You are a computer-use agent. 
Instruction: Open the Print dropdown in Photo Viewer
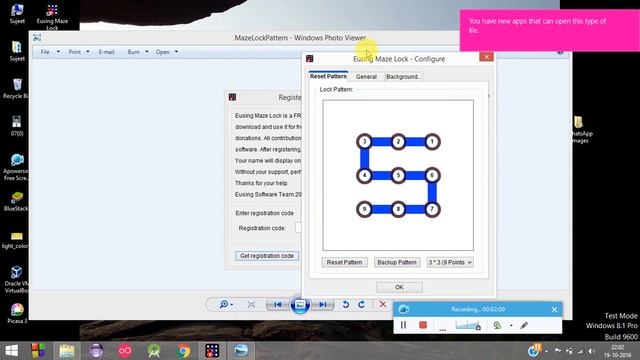[79, 52]
